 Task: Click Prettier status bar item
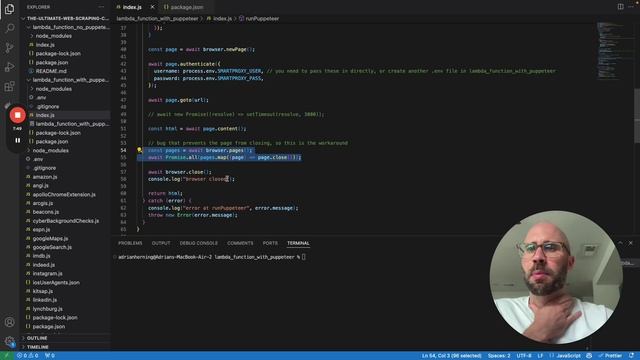[x=610, y=356]
